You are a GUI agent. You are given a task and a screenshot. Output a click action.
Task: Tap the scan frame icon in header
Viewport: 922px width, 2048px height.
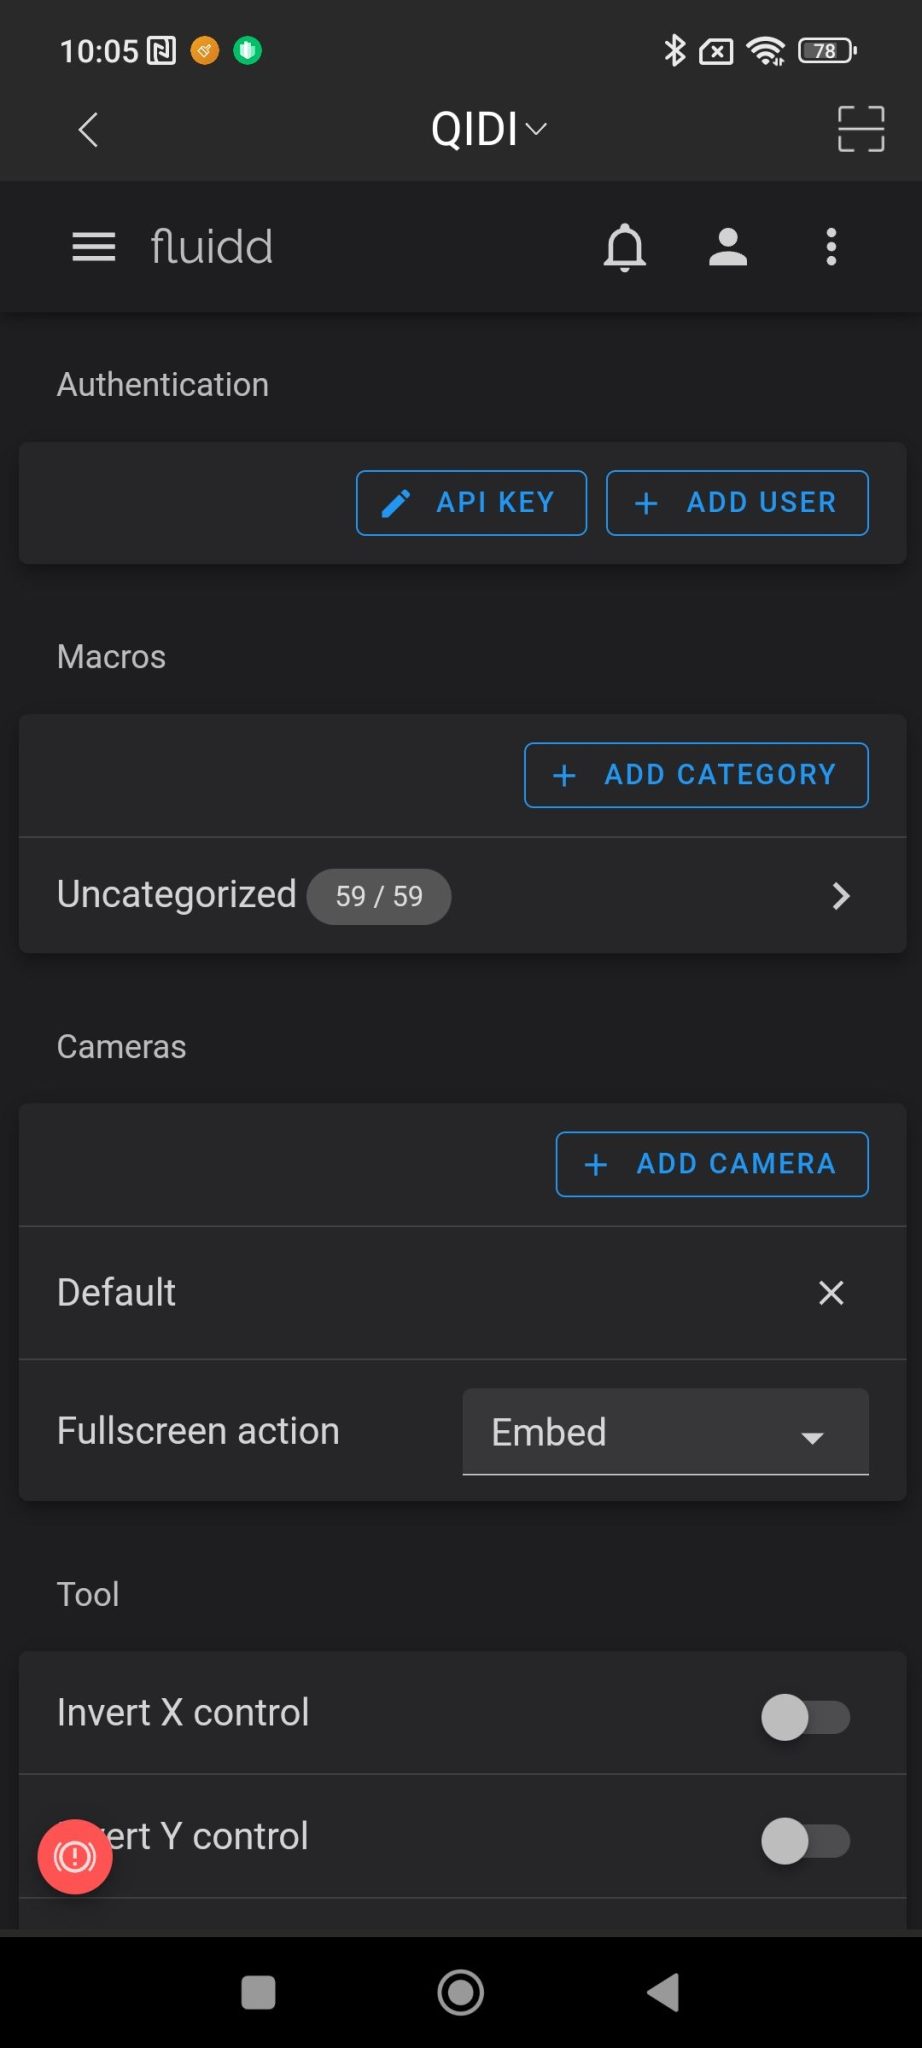pos(860,129)
